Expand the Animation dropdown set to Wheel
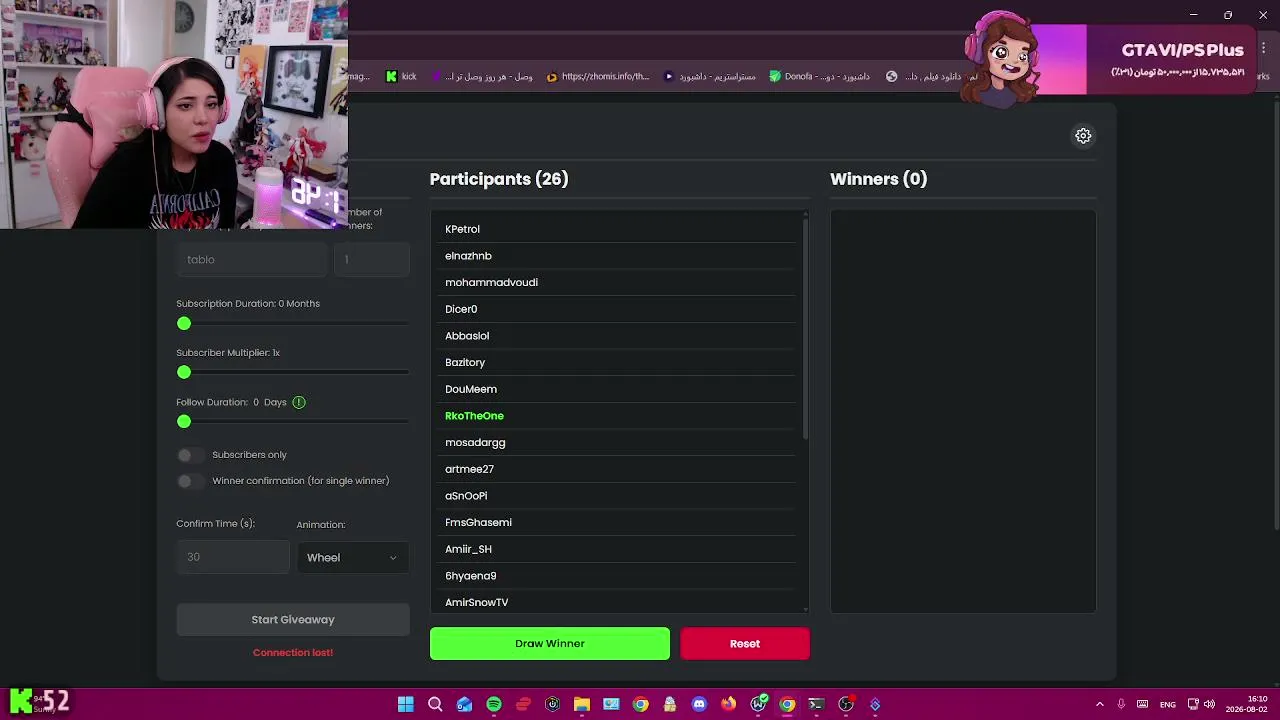The height and width of the screenshot is (720, 1280). tap(353, 558)
